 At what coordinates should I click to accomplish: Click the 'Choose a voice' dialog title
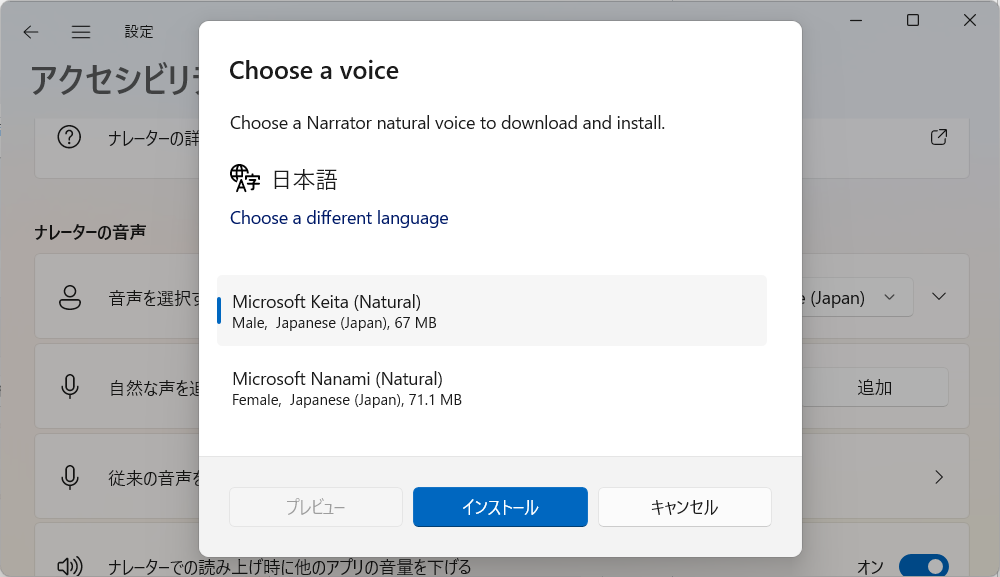tap(314, 70)
